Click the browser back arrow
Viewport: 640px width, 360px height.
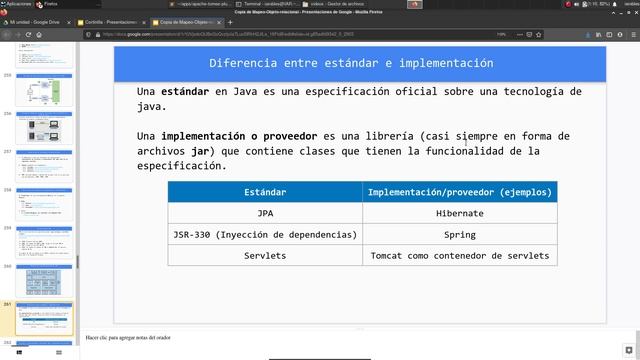pyautogui.click(x=7, y=35)
